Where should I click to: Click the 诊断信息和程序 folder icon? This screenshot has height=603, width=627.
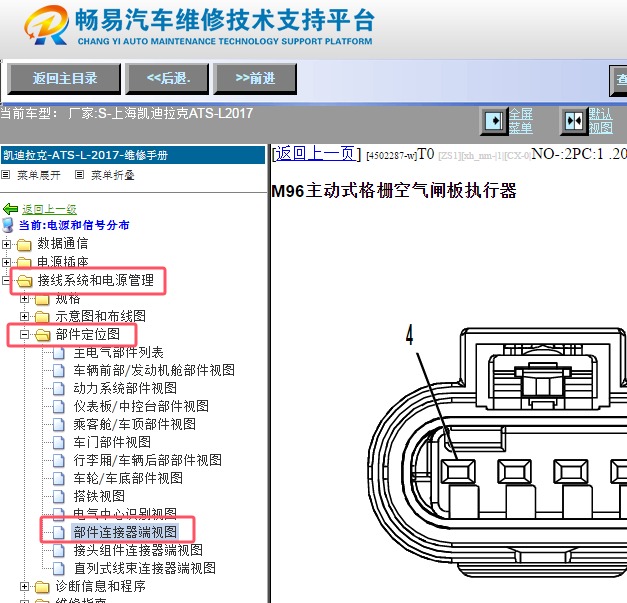click(42, 587)
